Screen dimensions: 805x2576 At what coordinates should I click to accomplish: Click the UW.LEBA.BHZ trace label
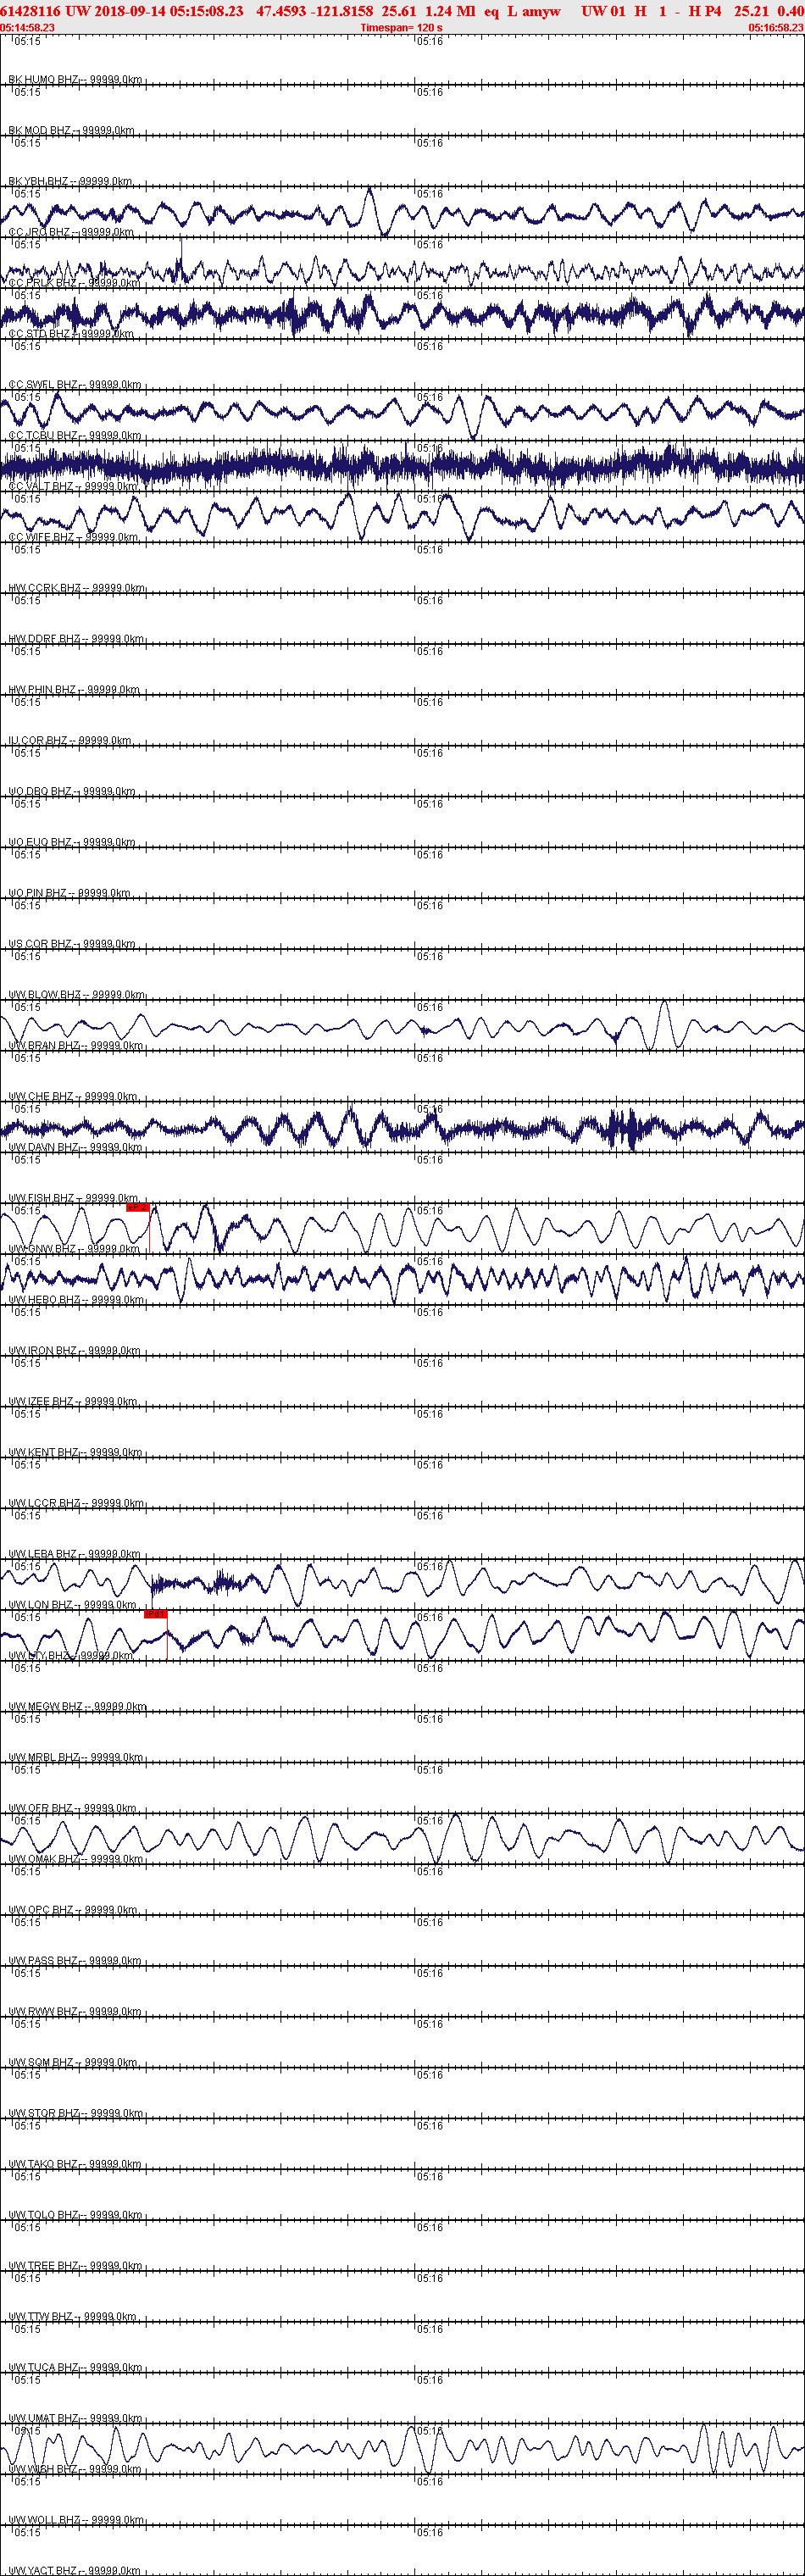click(x=74, y=1554)
